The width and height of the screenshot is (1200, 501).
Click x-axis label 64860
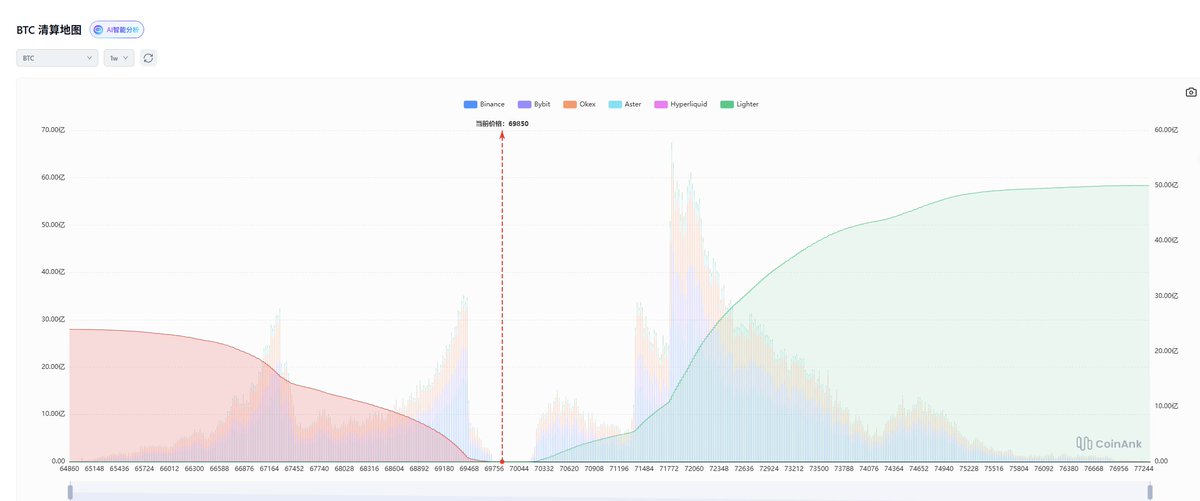70,468
